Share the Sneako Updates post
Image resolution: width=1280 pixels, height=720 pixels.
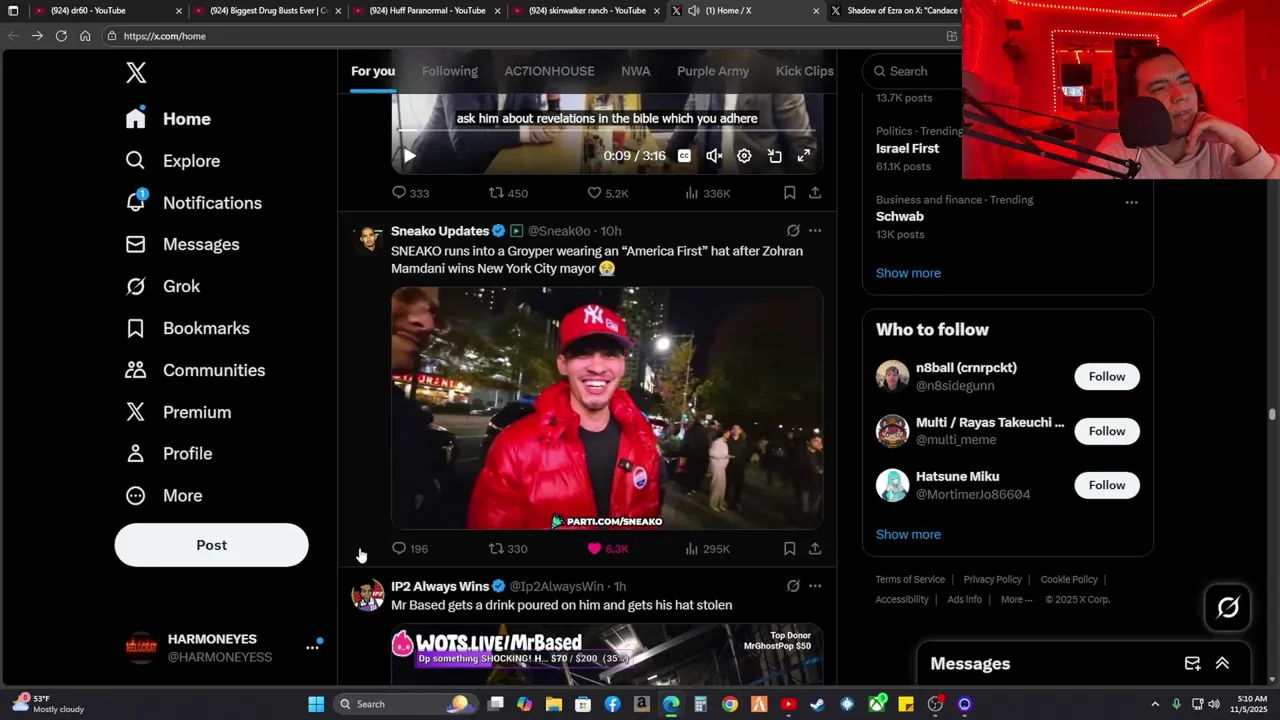tap(815, 548)
